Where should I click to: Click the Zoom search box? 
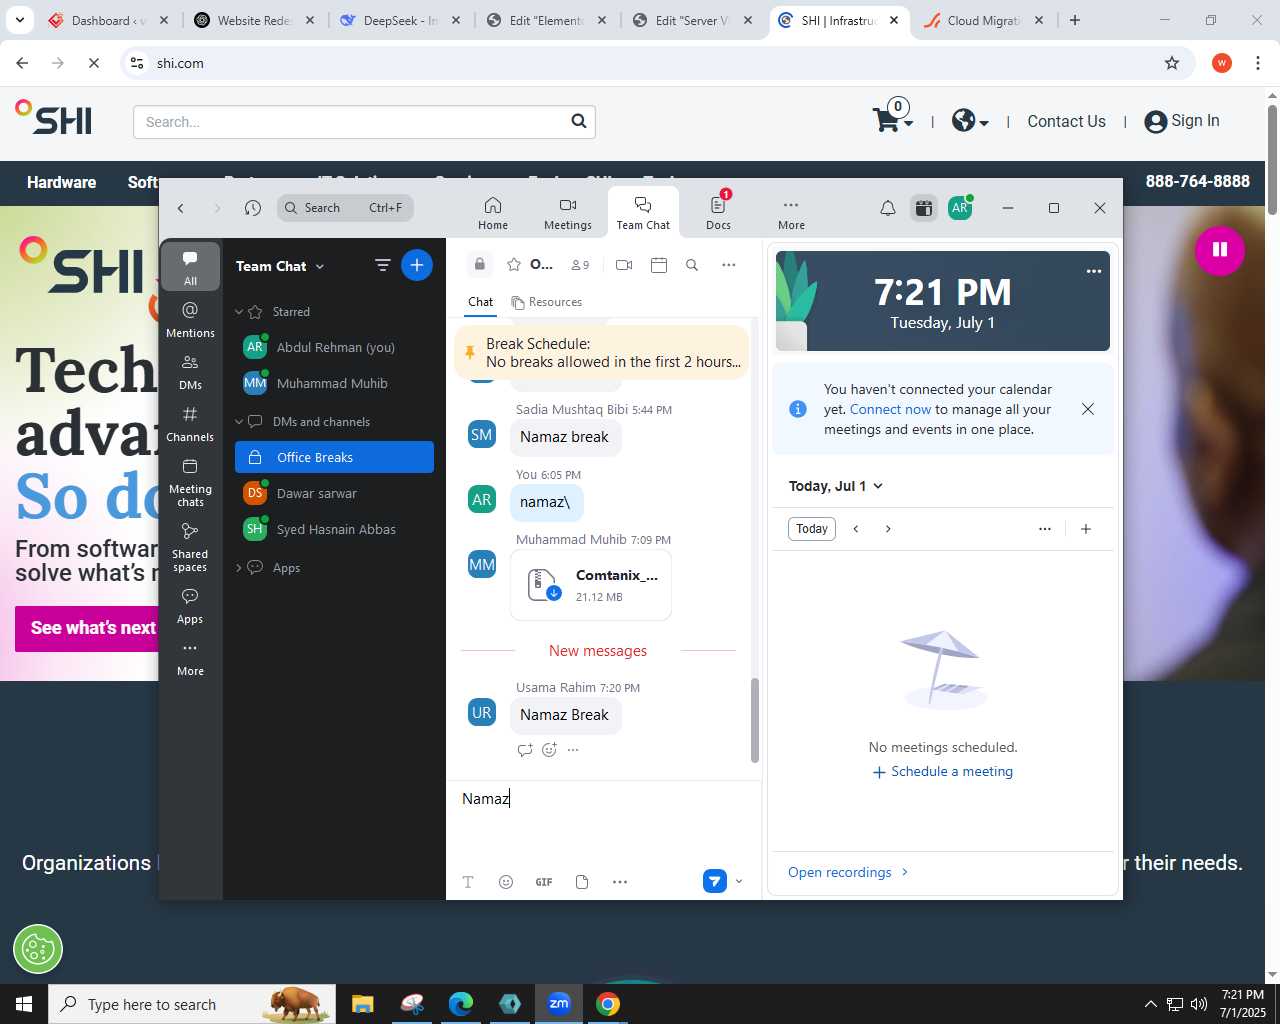(x=345, y=208)
